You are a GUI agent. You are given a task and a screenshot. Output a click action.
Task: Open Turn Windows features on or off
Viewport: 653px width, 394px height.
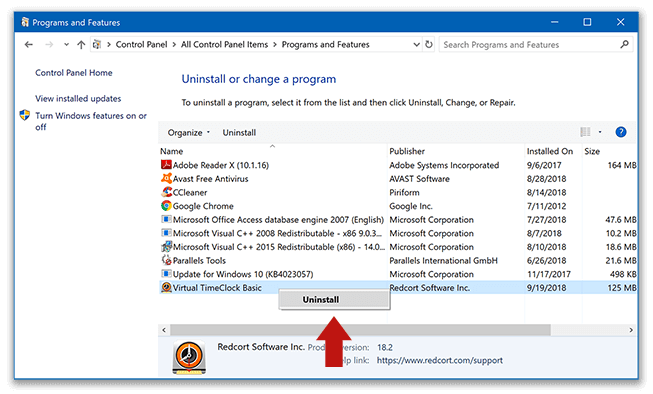point(91,121)
